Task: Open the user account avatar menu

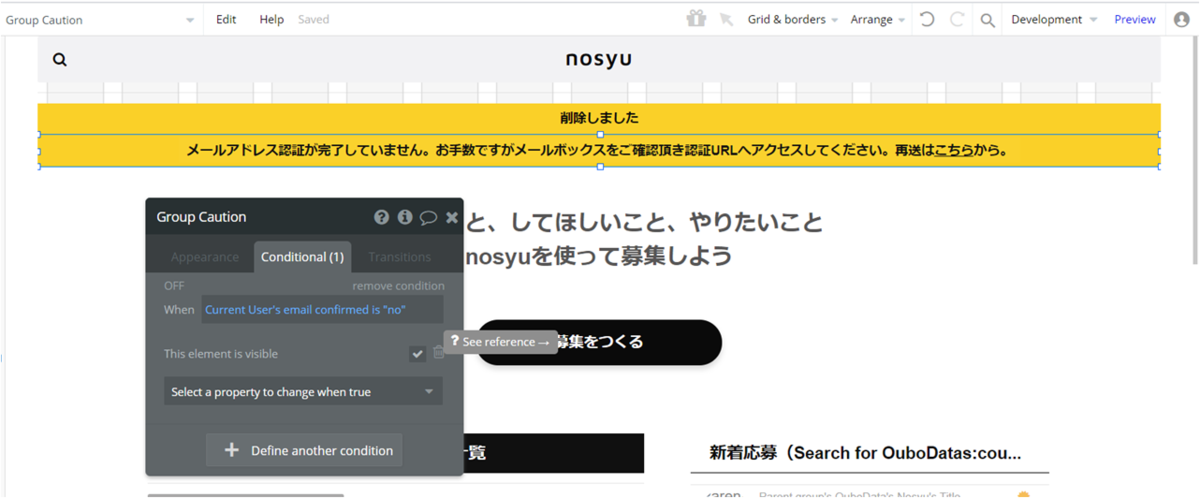Action: pos(1181,19)
